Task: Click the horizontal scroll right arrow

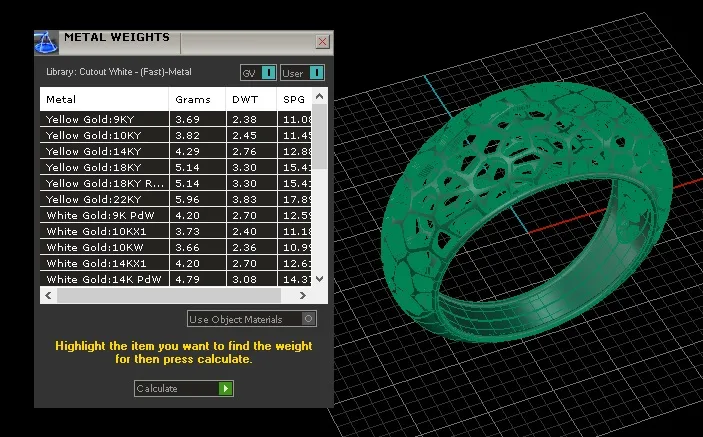Action: [x=303, y=295]
